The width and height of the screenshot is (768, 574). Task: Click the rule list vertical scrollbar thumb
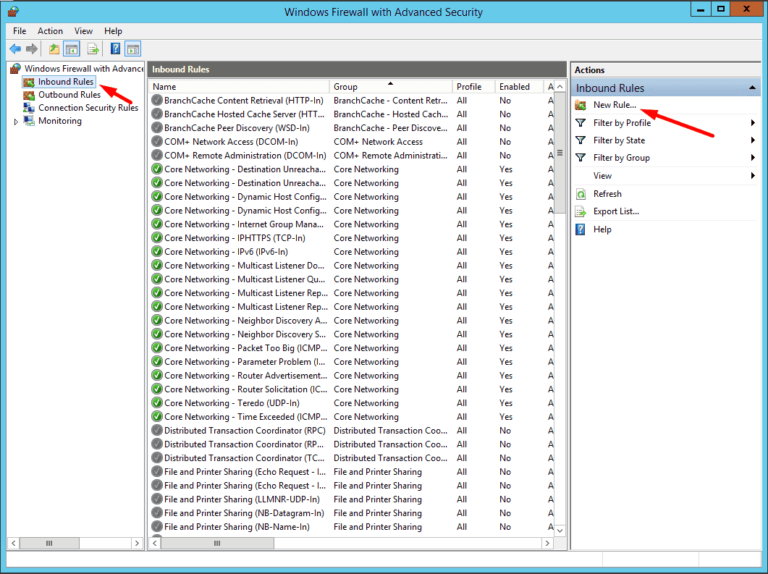[560, 153]
